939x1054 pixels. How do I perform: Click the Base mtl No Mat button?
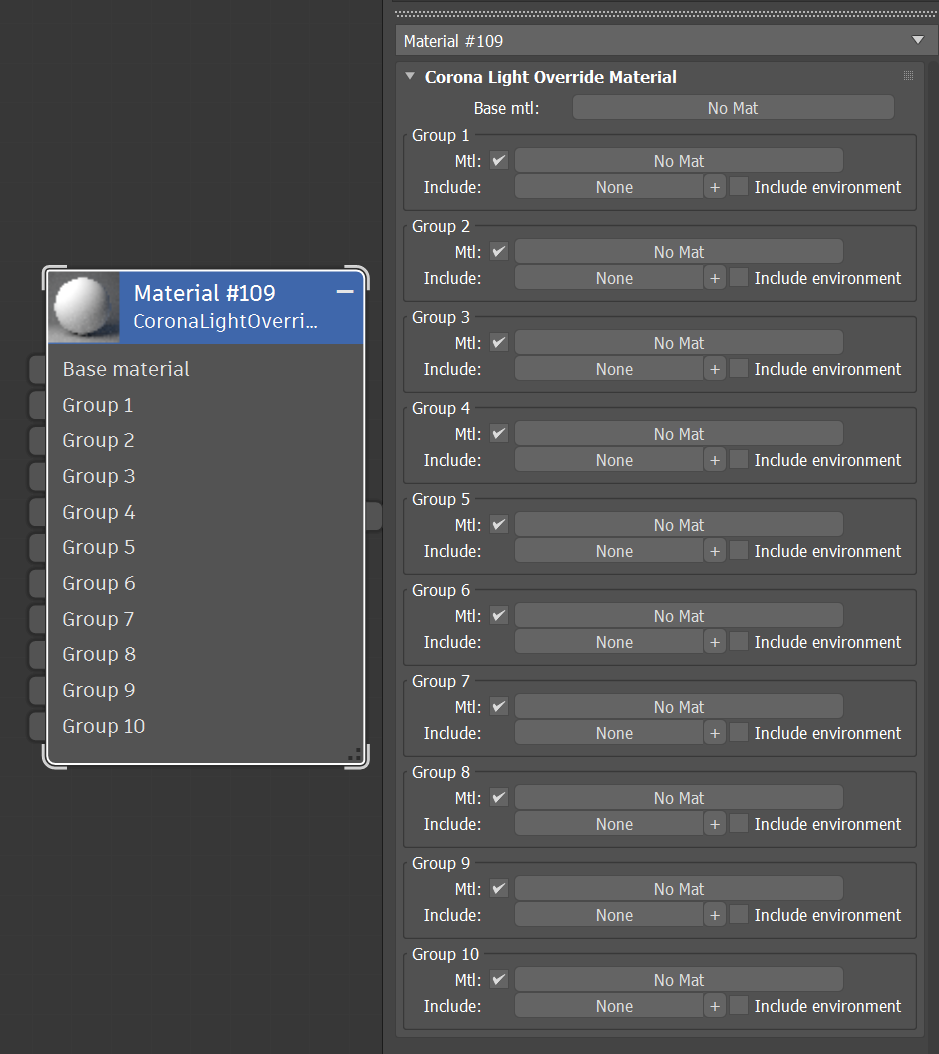coord(733,108)
